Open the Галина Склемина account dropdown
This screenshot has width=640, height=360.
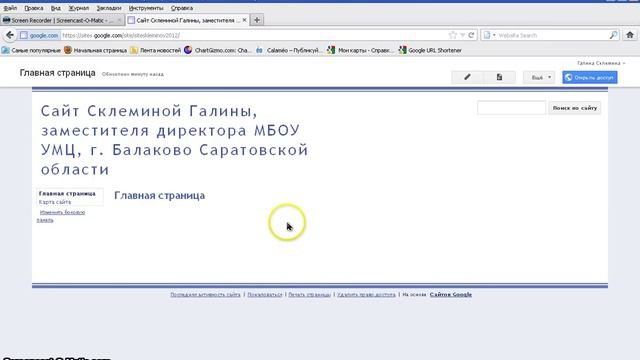tap(601, 63)
